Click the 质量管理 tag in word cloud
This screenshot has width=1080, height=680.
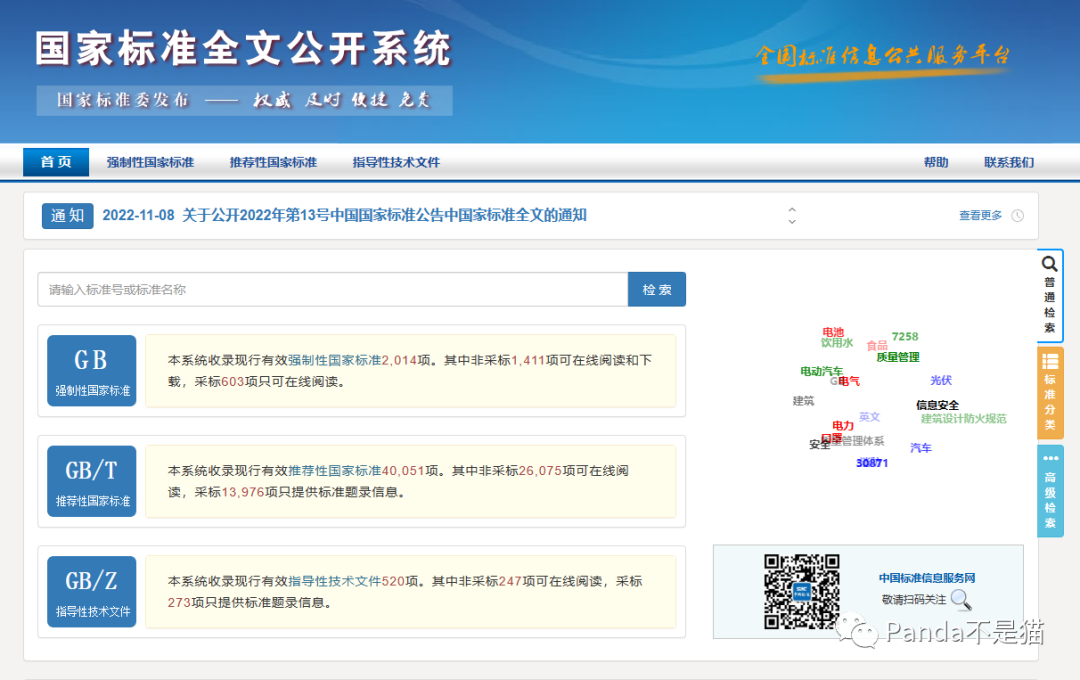[898, 357]
